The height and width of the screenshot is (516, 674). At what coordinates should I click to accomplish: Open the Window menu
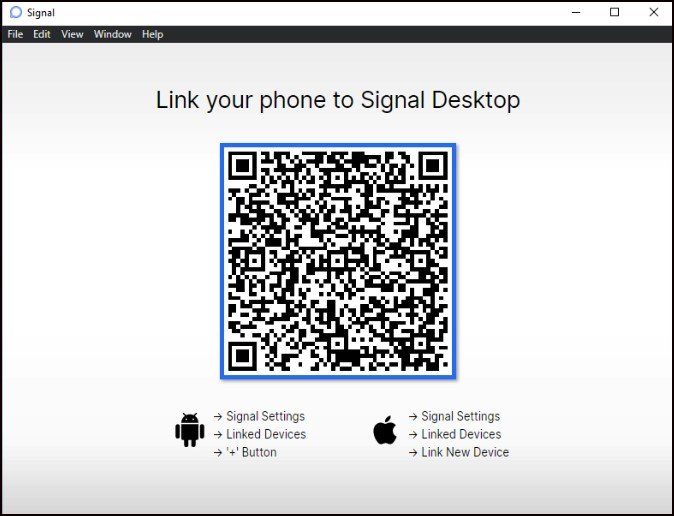coord(113,34)
